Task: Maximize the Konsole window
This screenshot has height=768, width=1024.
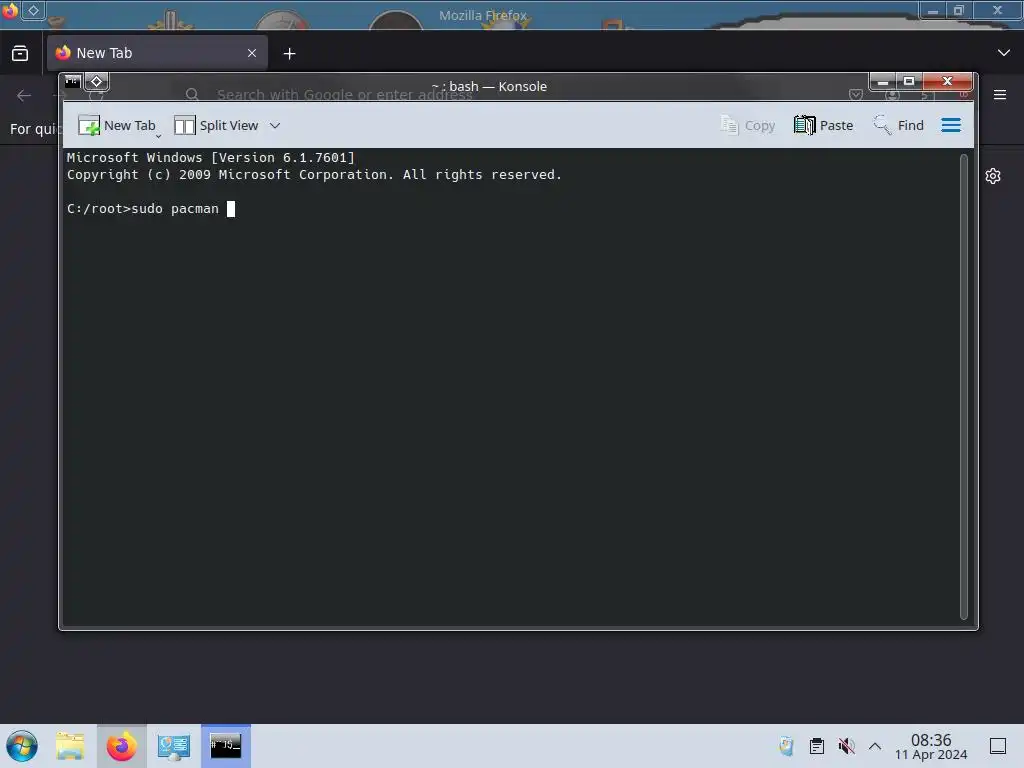Action: (909, 82)
